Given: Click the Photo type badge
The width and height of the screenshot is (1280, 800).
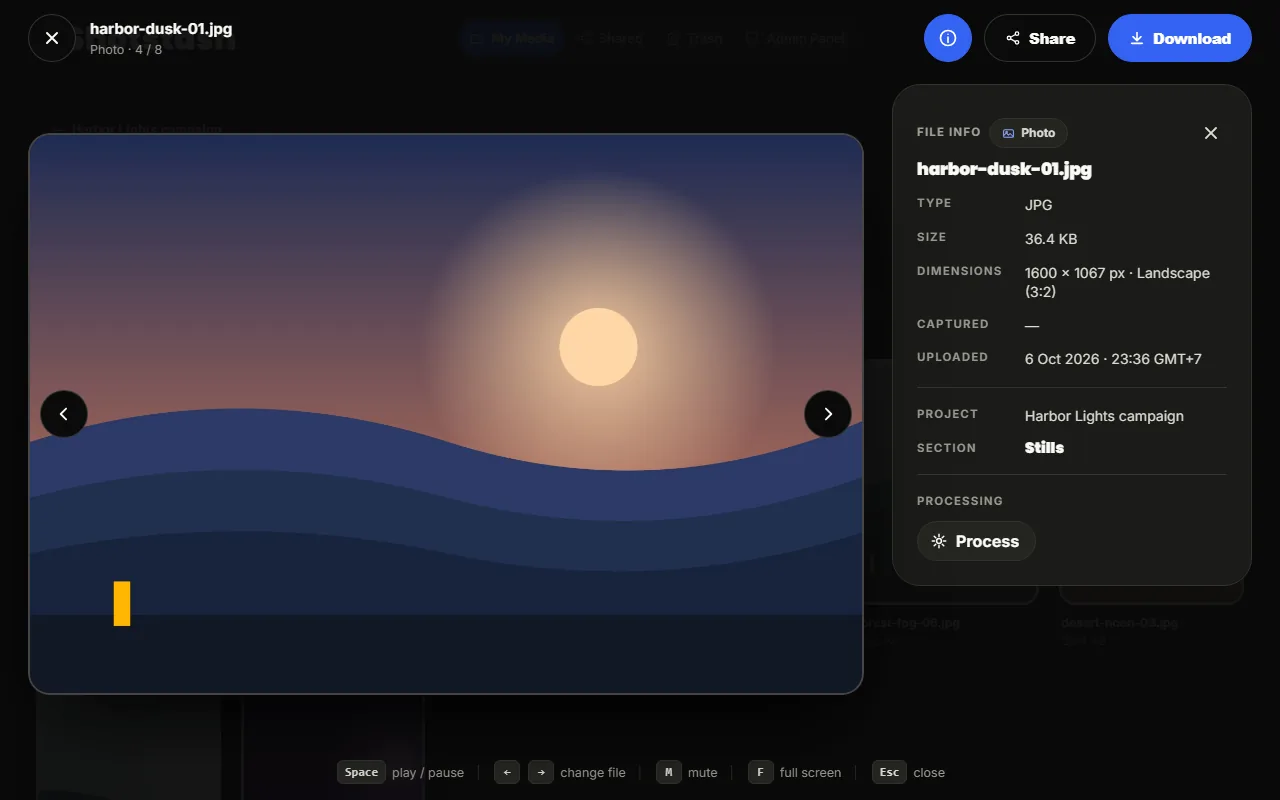Looking at the screenshot, I should pos(1029,133).
